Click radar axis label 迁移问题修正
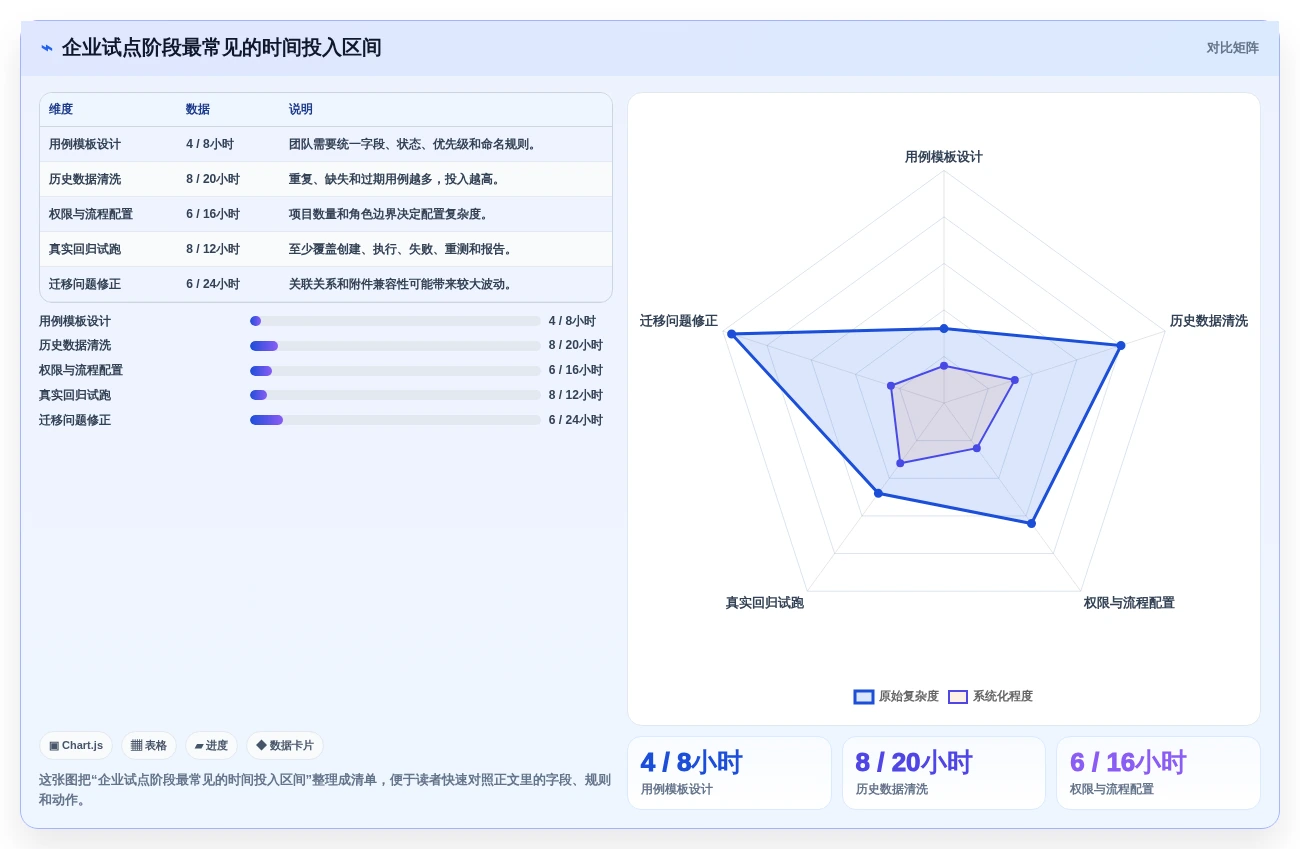Screen dimensions: 1300x849 pos(679,321)
